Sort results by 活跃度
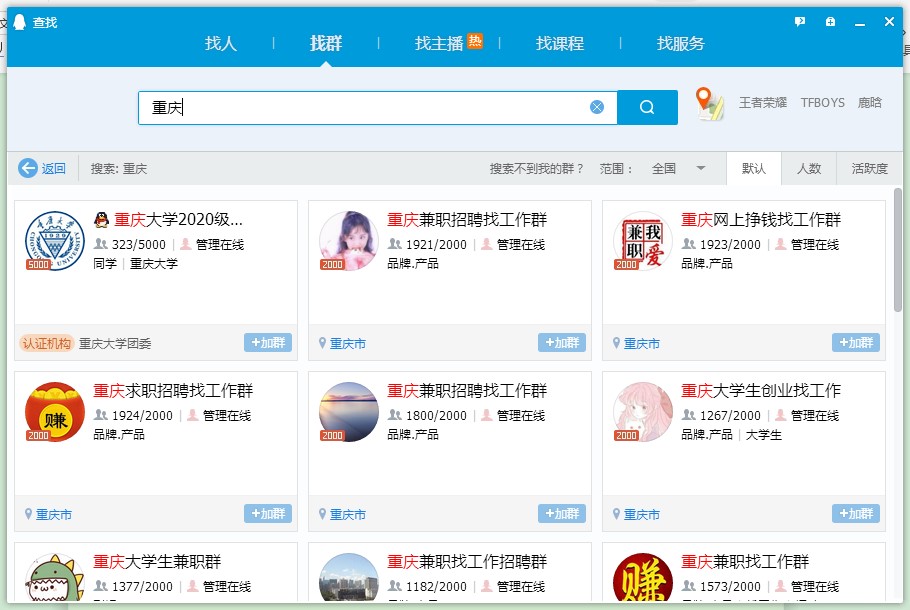910x610 pixels. click(869, 168)
